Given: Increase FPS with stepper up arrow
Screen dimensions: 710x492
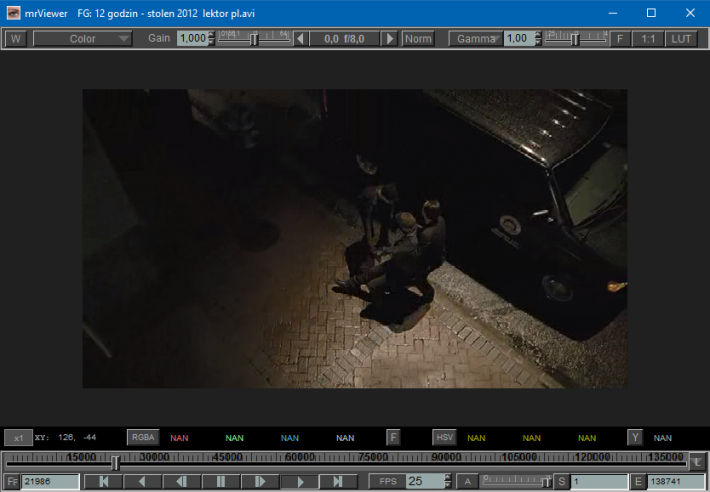Looking at the screenshot, I should coord(448,478).
